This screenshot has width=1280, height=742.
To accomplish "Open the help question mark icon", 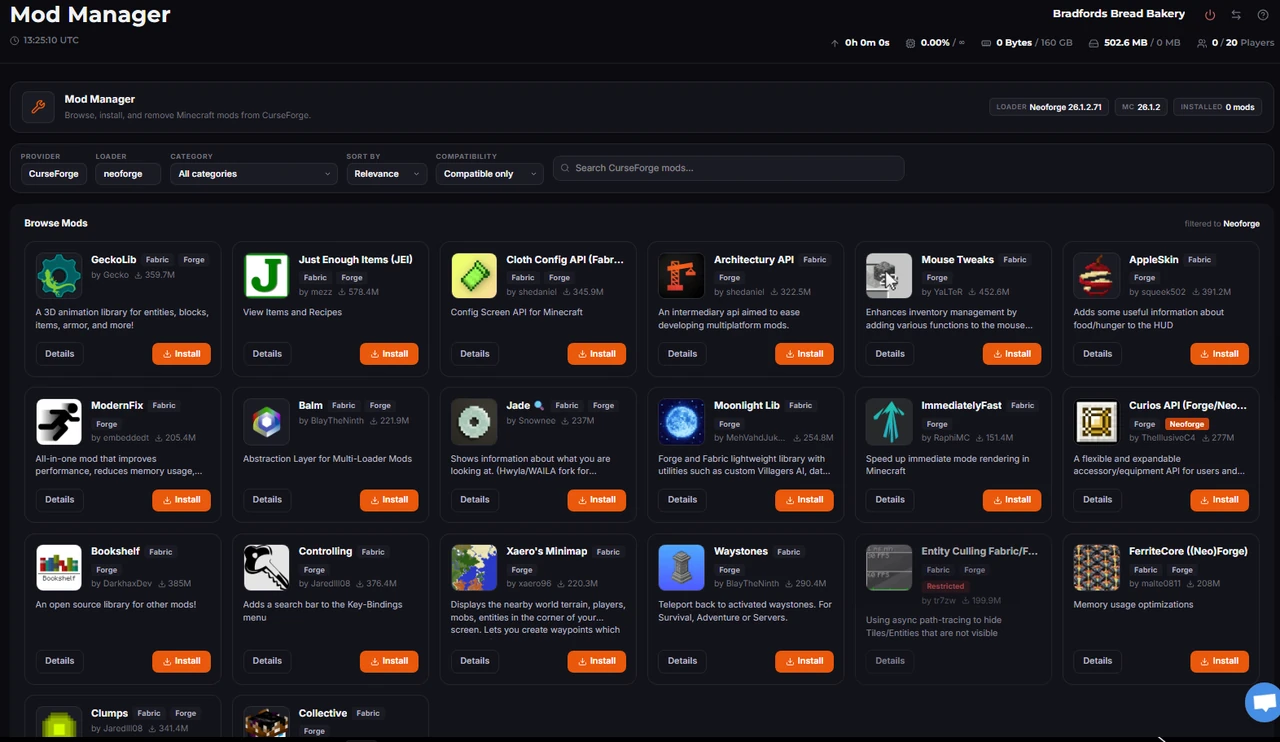I will coord(1263,15).
